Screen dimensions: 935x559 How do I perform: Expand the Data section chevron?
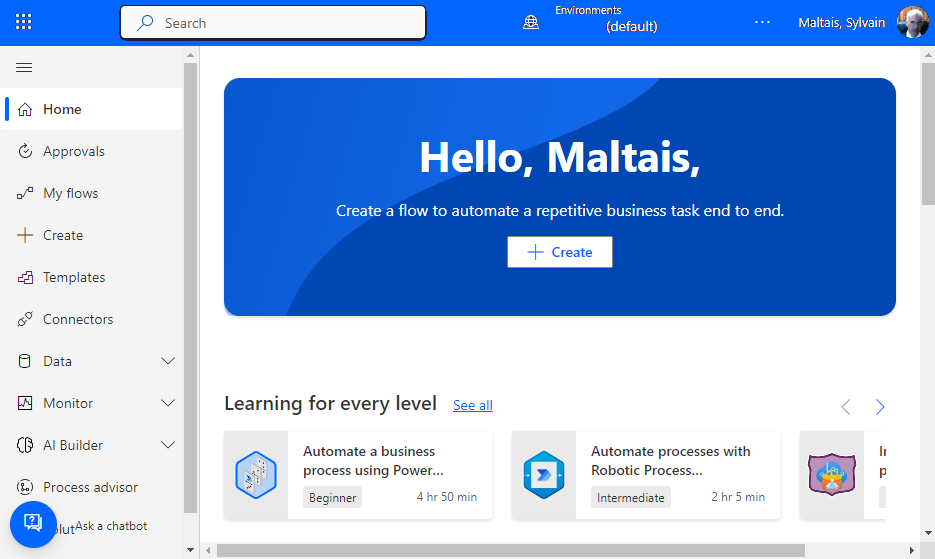coord(168,362)
